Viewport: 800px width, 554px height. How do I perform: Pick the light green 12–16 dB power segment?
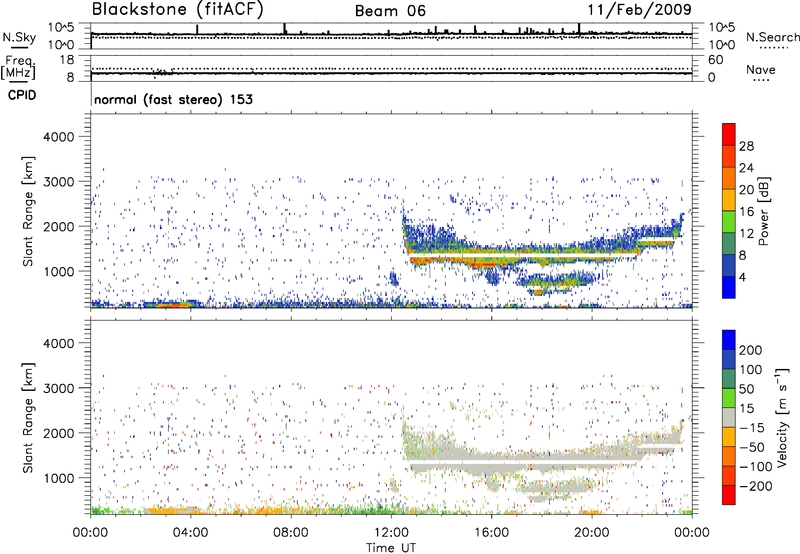[729, 222]
